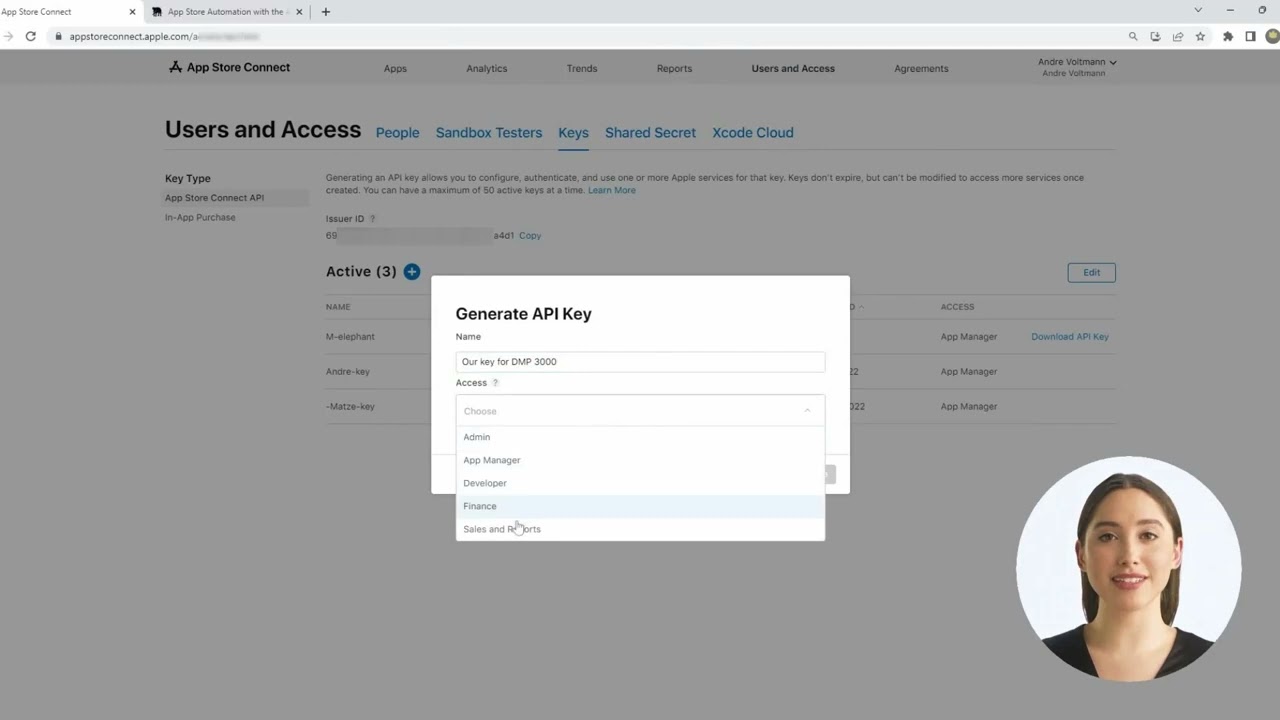Viewport: 1280px width, 720px height.
Task: Click the Access help question mark icon
Action: pyautogui.click(x=495, y=383)
